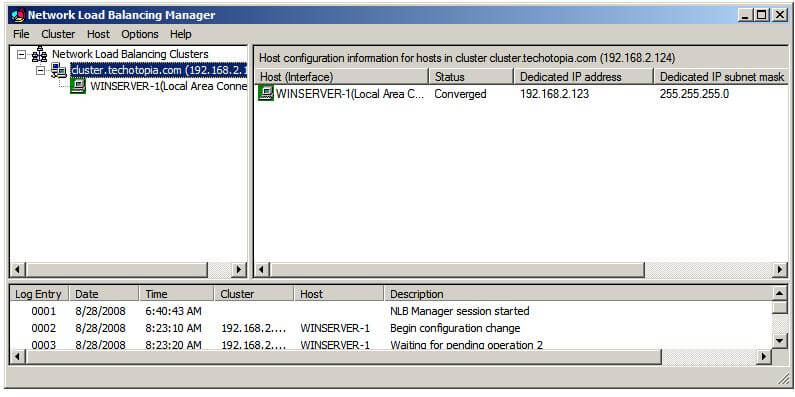Select cluster.techotopia.com in the tree
795x397 pixels.
158,70
